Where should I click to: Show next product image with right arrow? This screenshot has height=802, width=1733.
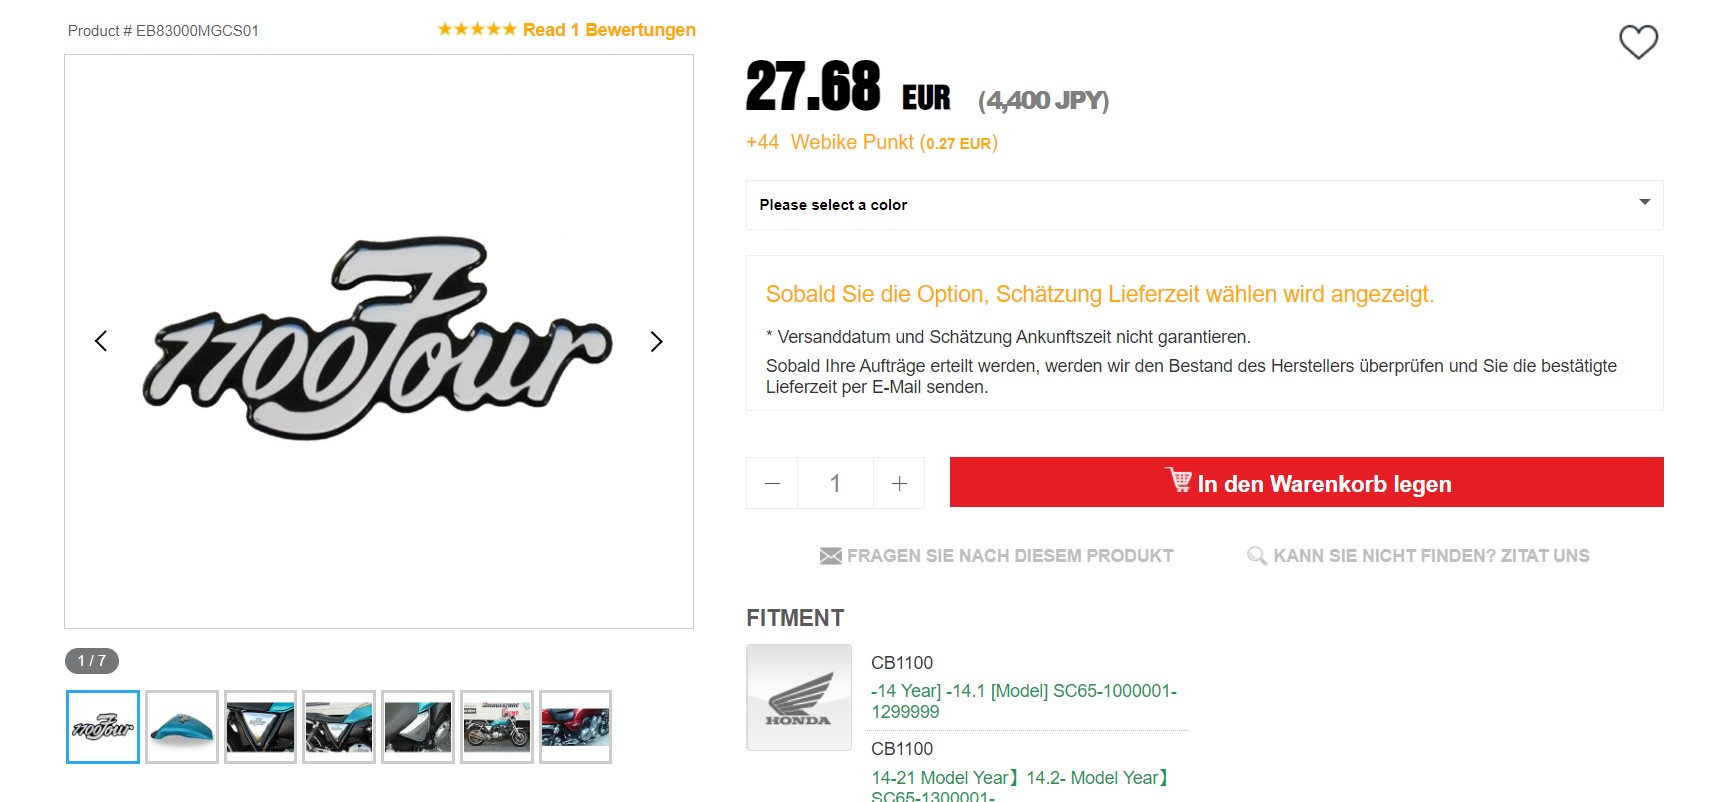tap(656, 342)
